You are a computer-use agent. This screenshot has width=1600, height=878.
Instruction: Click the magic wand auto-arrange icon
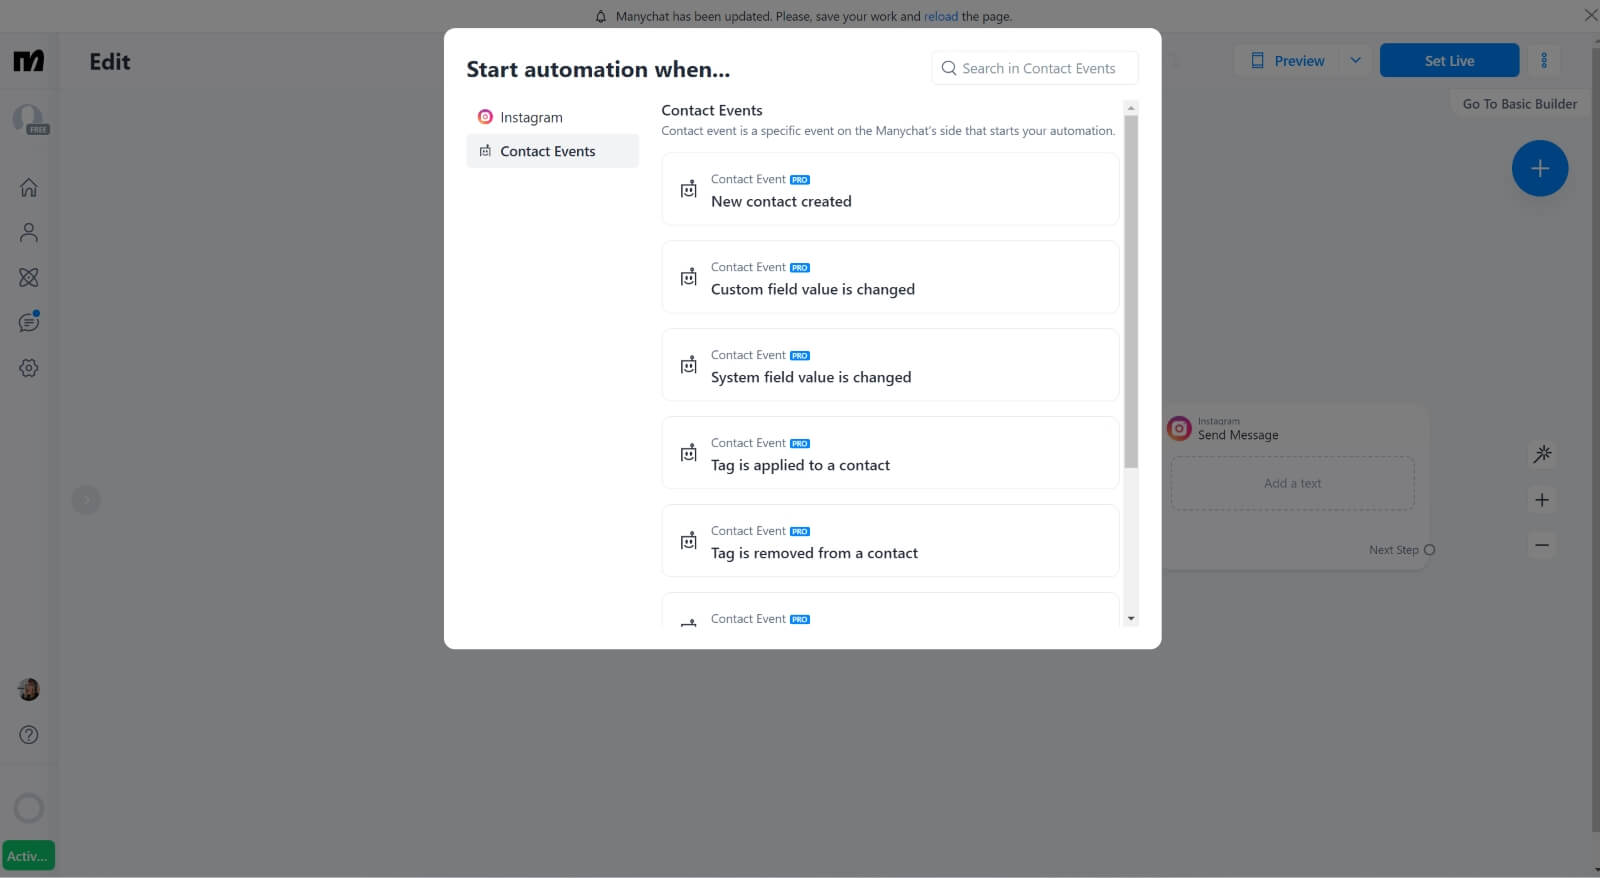point(1542,454)
